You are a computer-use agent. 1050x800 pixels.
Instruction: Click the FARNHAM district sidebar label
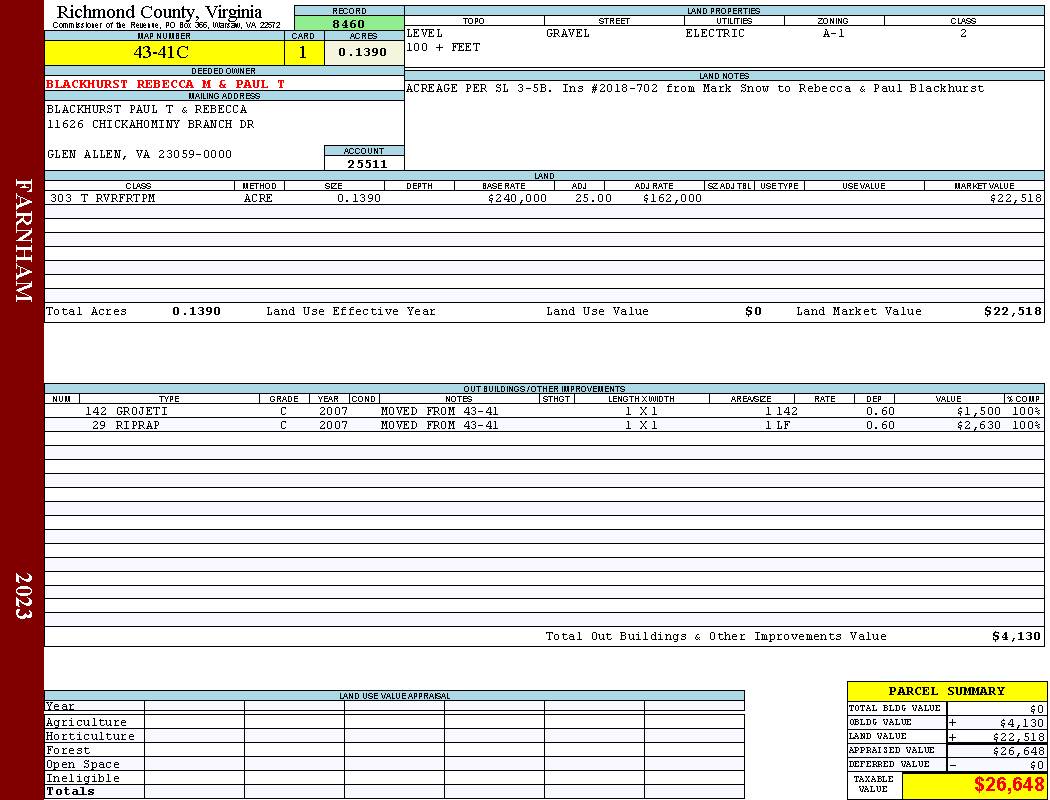coord(23,240)
